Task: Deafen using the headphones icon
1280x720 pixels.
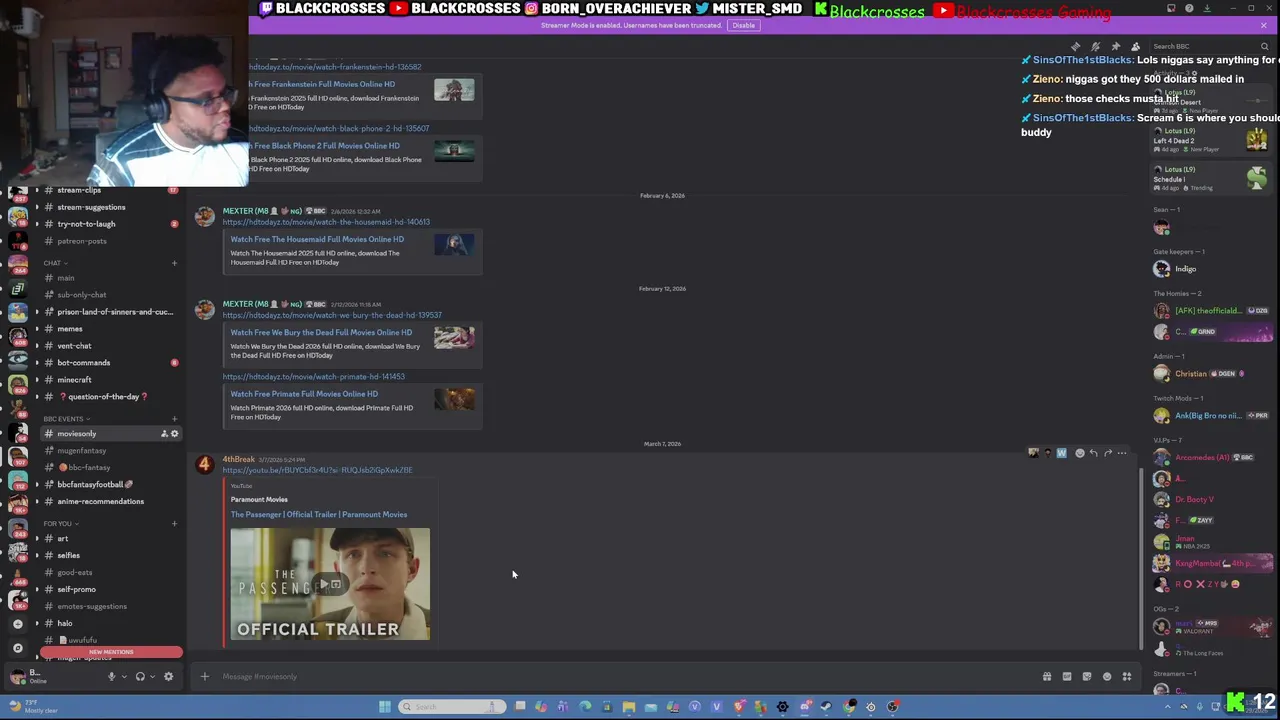Action: (140, 677)
